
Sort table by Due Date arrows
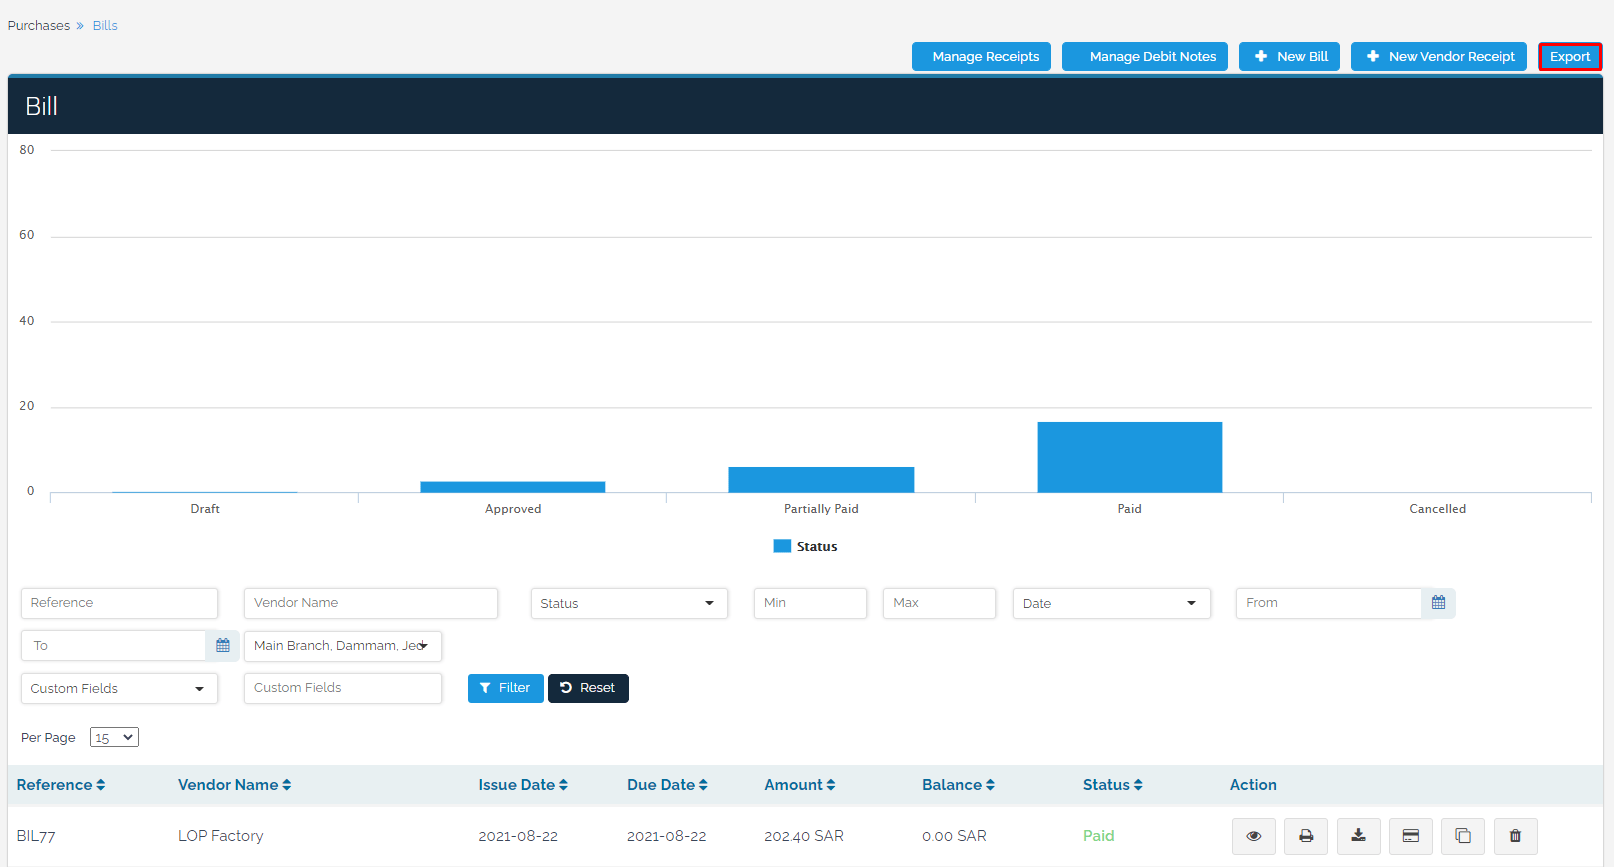(x=703, y=785)
